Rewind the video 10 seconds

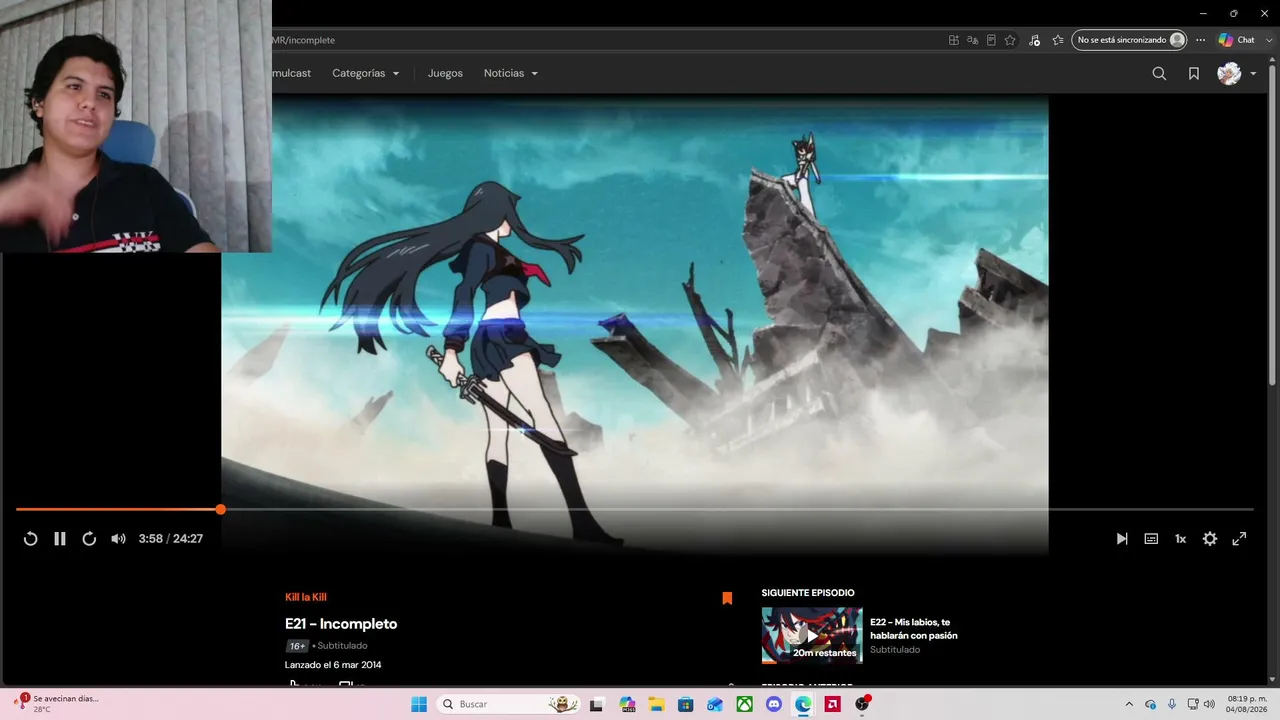30,539
